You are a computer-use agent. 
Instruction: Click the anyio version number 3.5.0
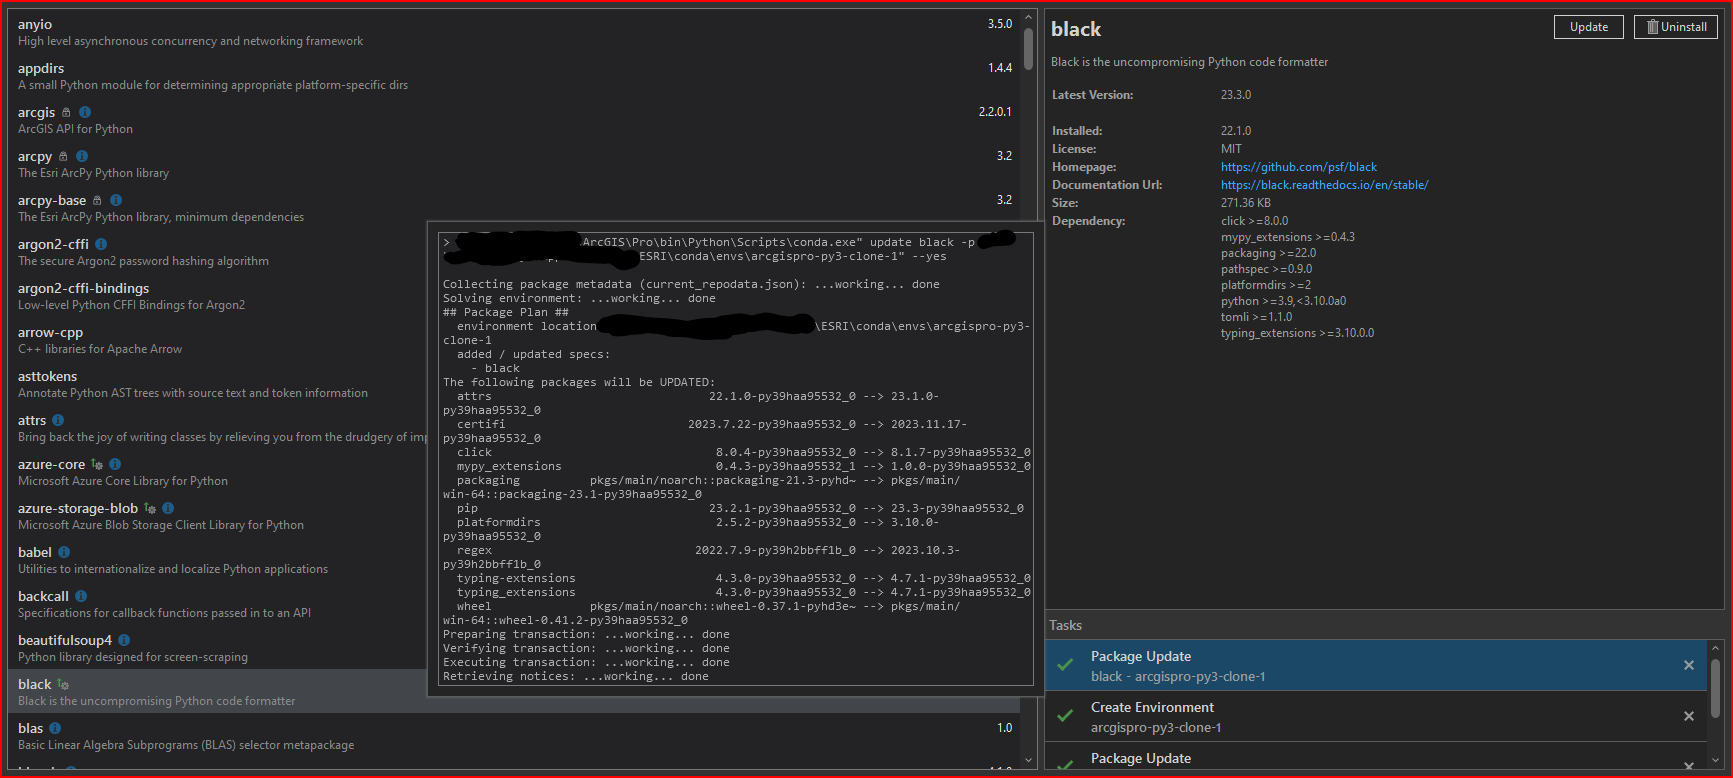pyautogui.click(x=1000, y=24)
